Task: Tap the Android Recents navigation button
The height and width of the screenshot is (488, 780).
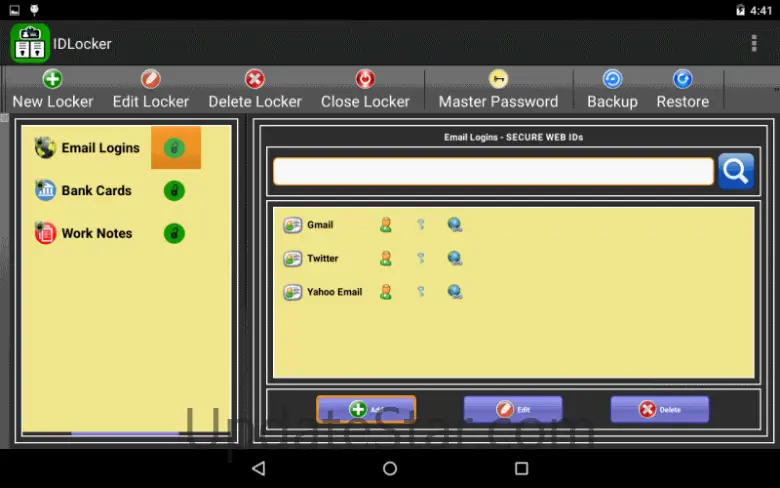Action: point(521,468)
